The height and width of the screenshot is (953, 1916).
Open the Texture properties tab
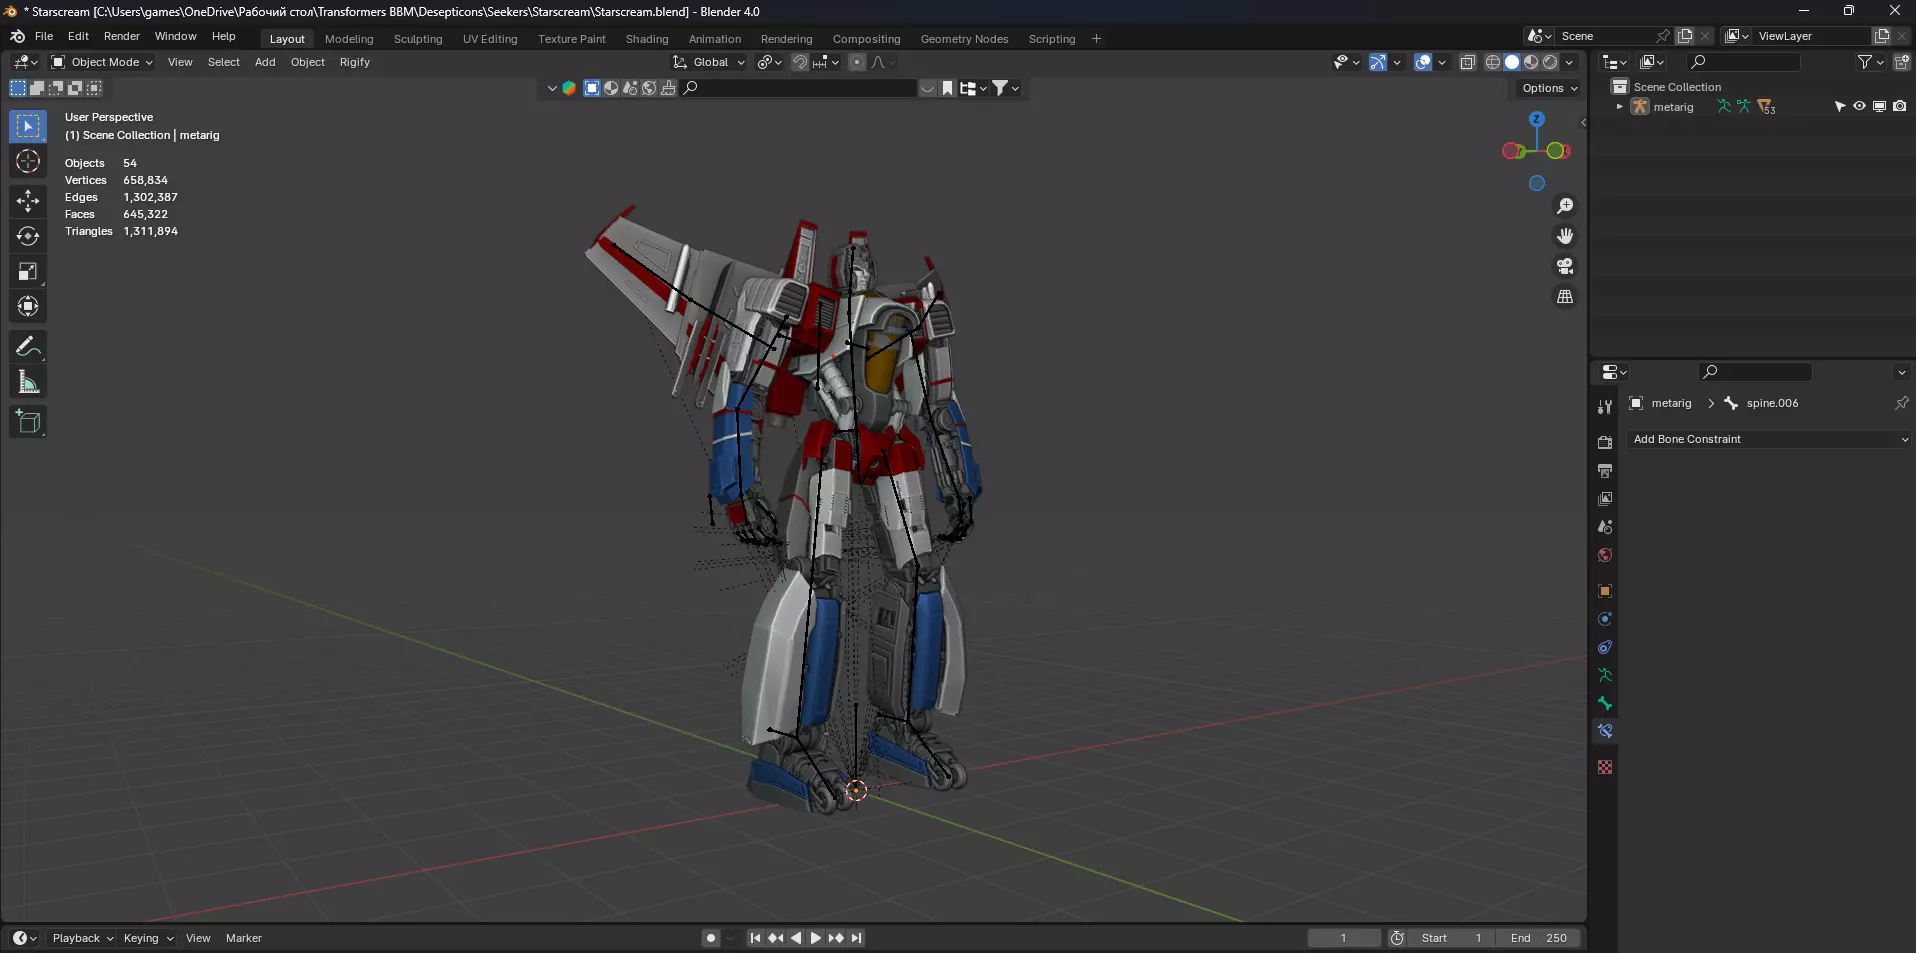(1605, 767)
